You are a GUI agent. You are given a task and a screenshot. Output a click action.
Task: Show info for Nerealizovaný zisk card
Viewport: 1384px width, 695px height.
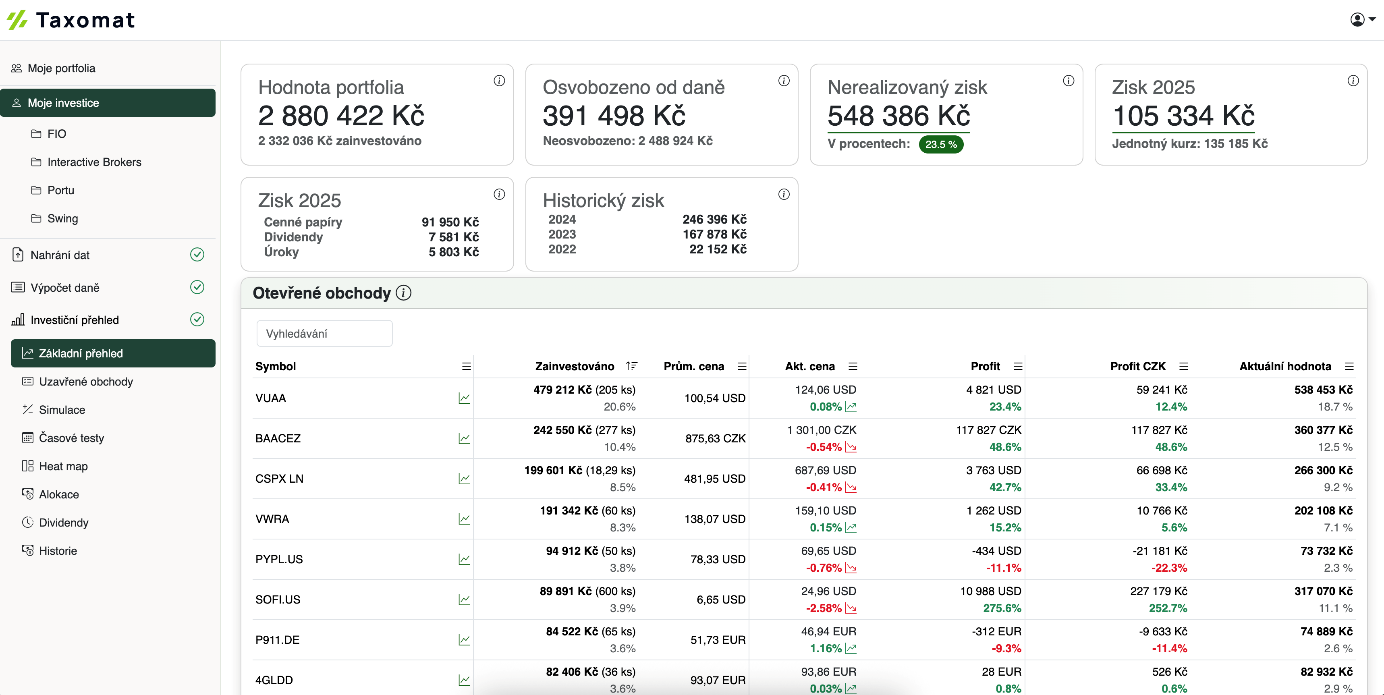pos(1068,81)
